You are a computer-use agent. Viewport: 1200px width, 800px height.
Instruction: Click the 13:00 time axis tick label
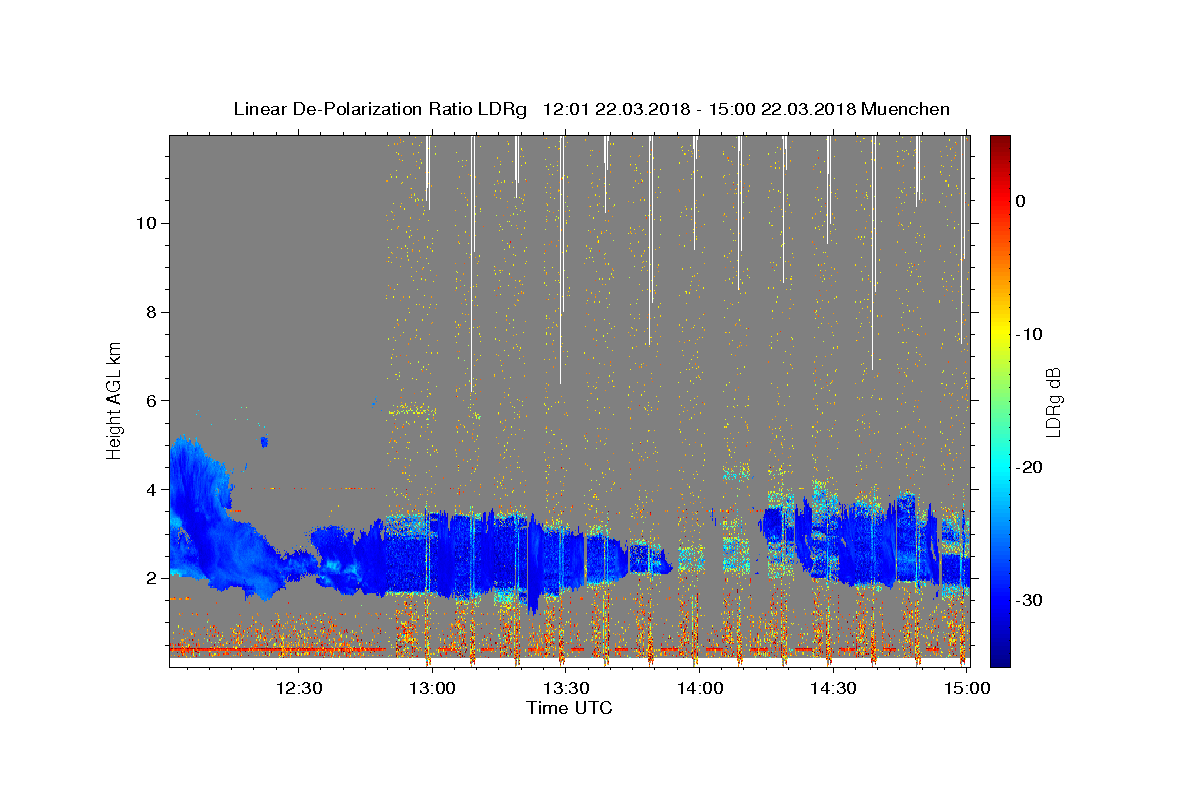[433, 688]
